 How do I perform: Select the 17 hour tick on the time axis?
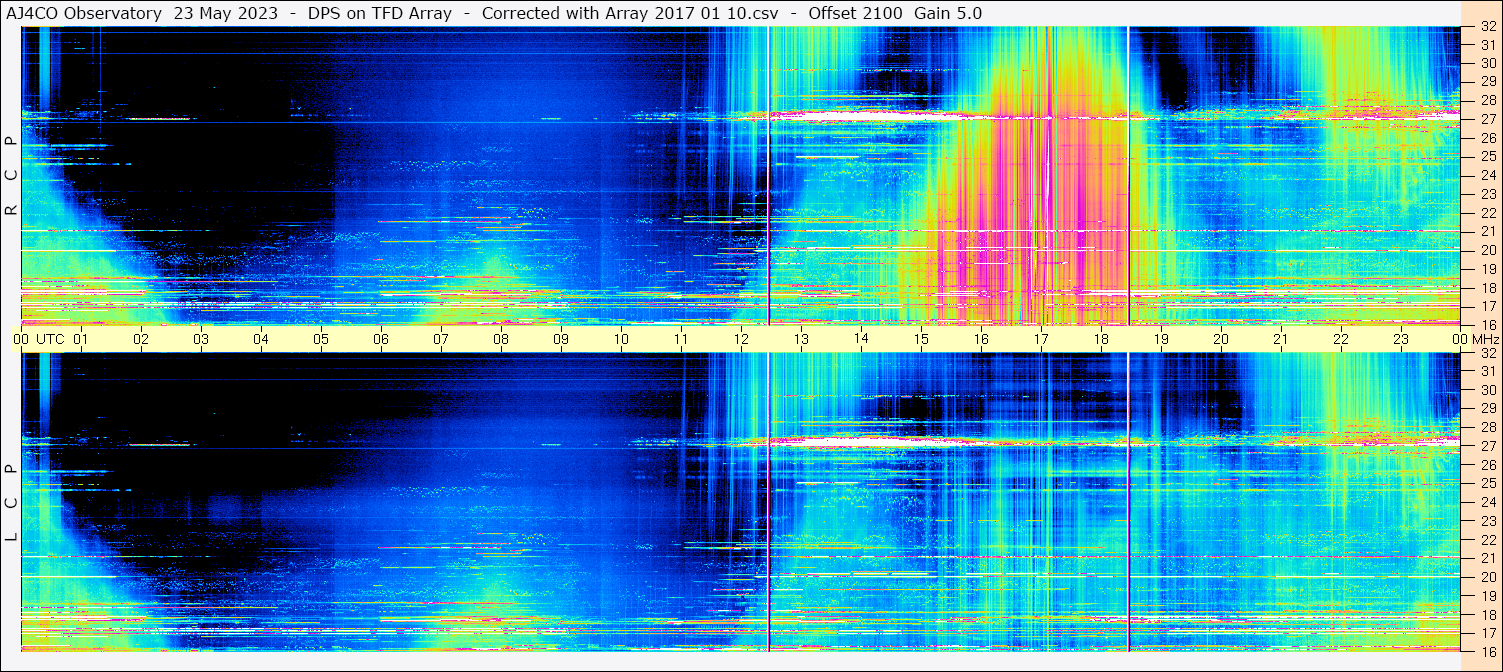[x=1041, y=339]
